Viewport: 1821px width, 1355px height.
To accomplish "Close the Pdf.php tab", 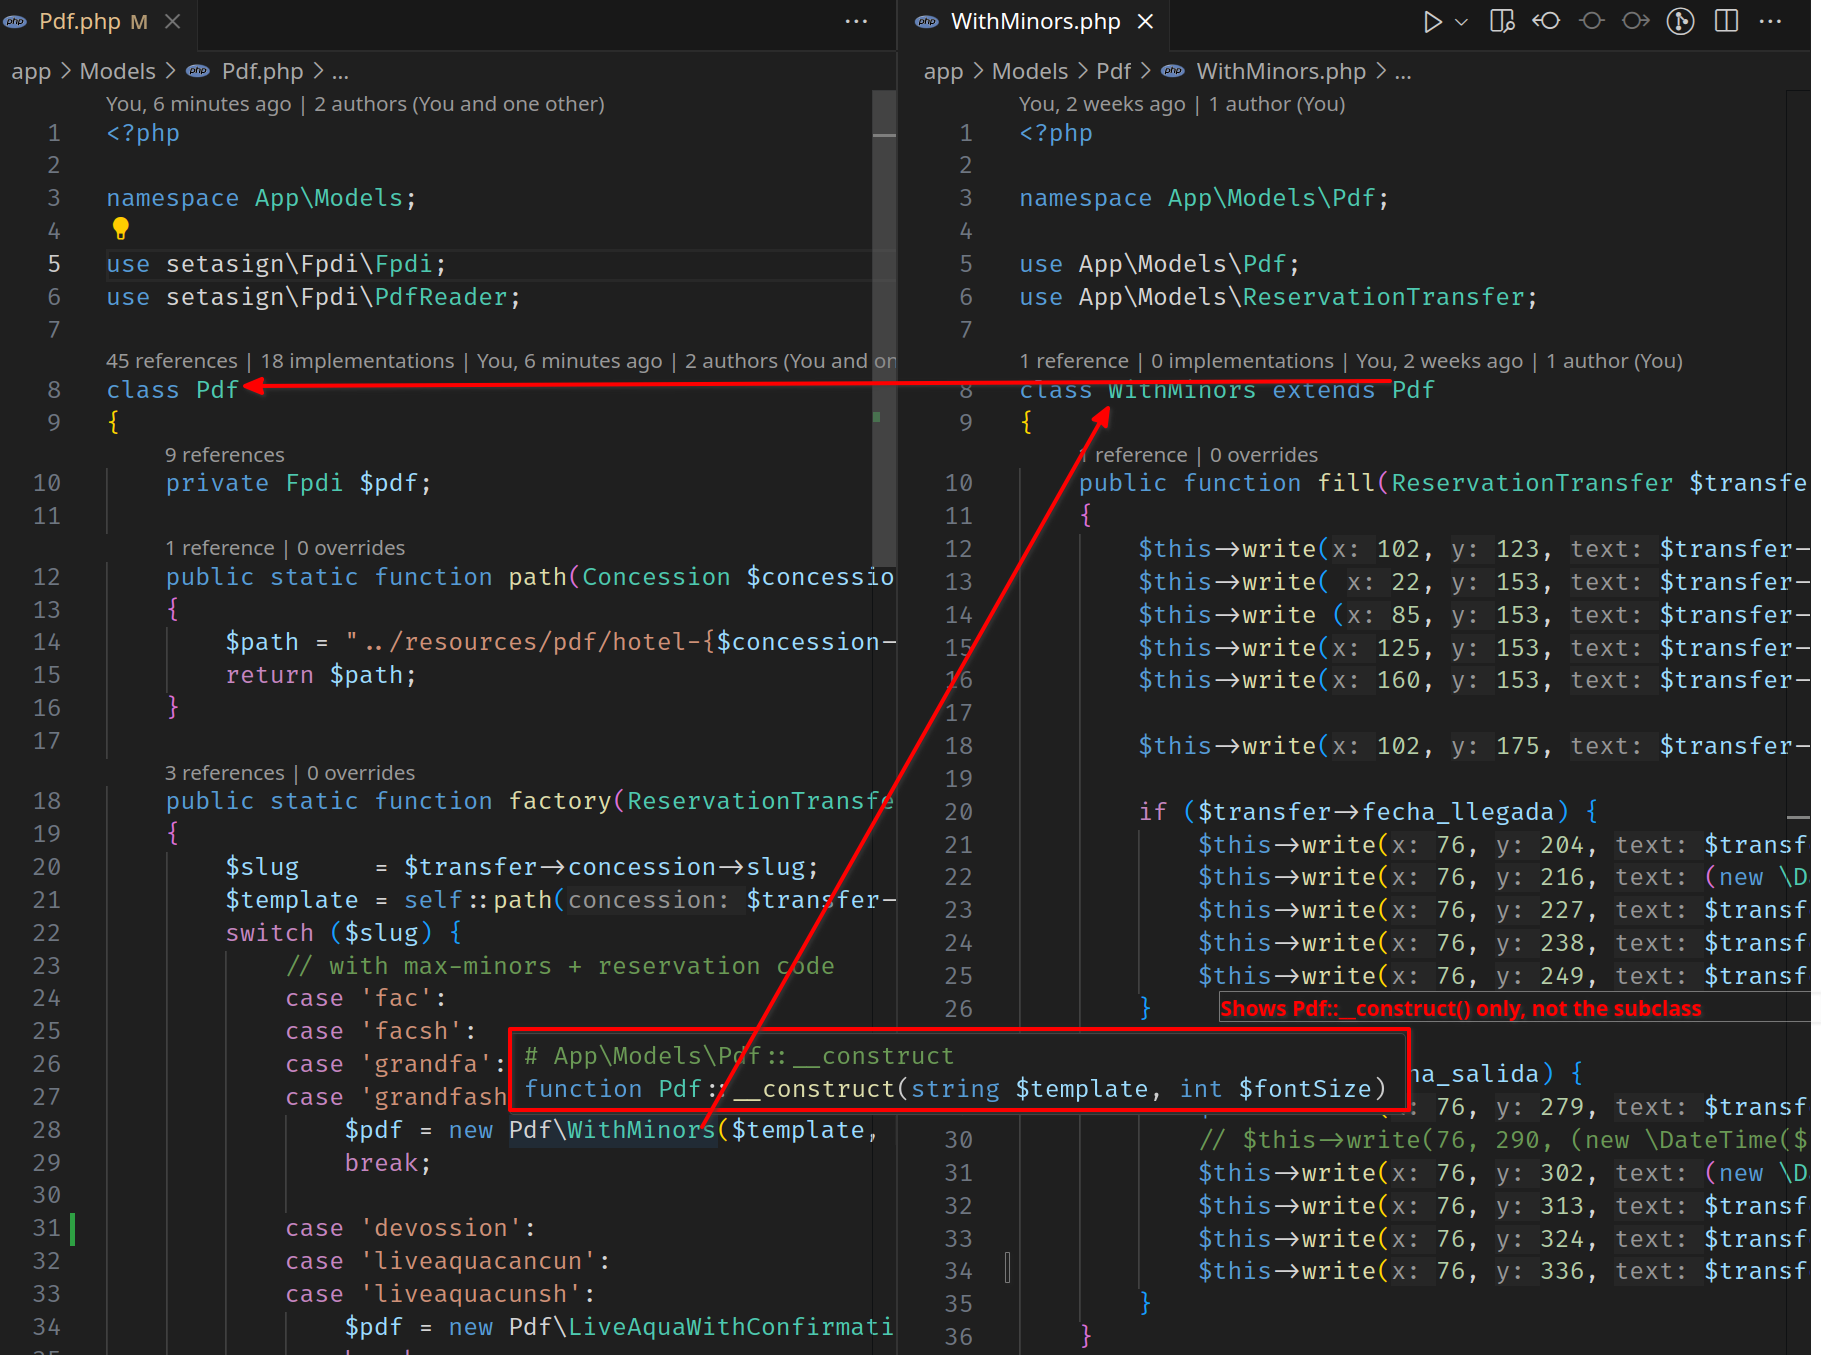I will [173, 22].
